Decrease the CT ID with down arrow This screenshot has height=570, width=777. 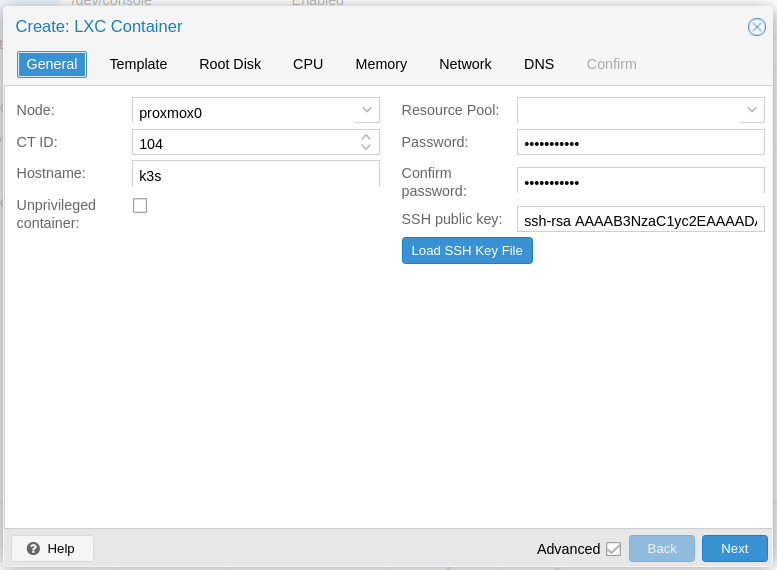(x=366, y=148)
